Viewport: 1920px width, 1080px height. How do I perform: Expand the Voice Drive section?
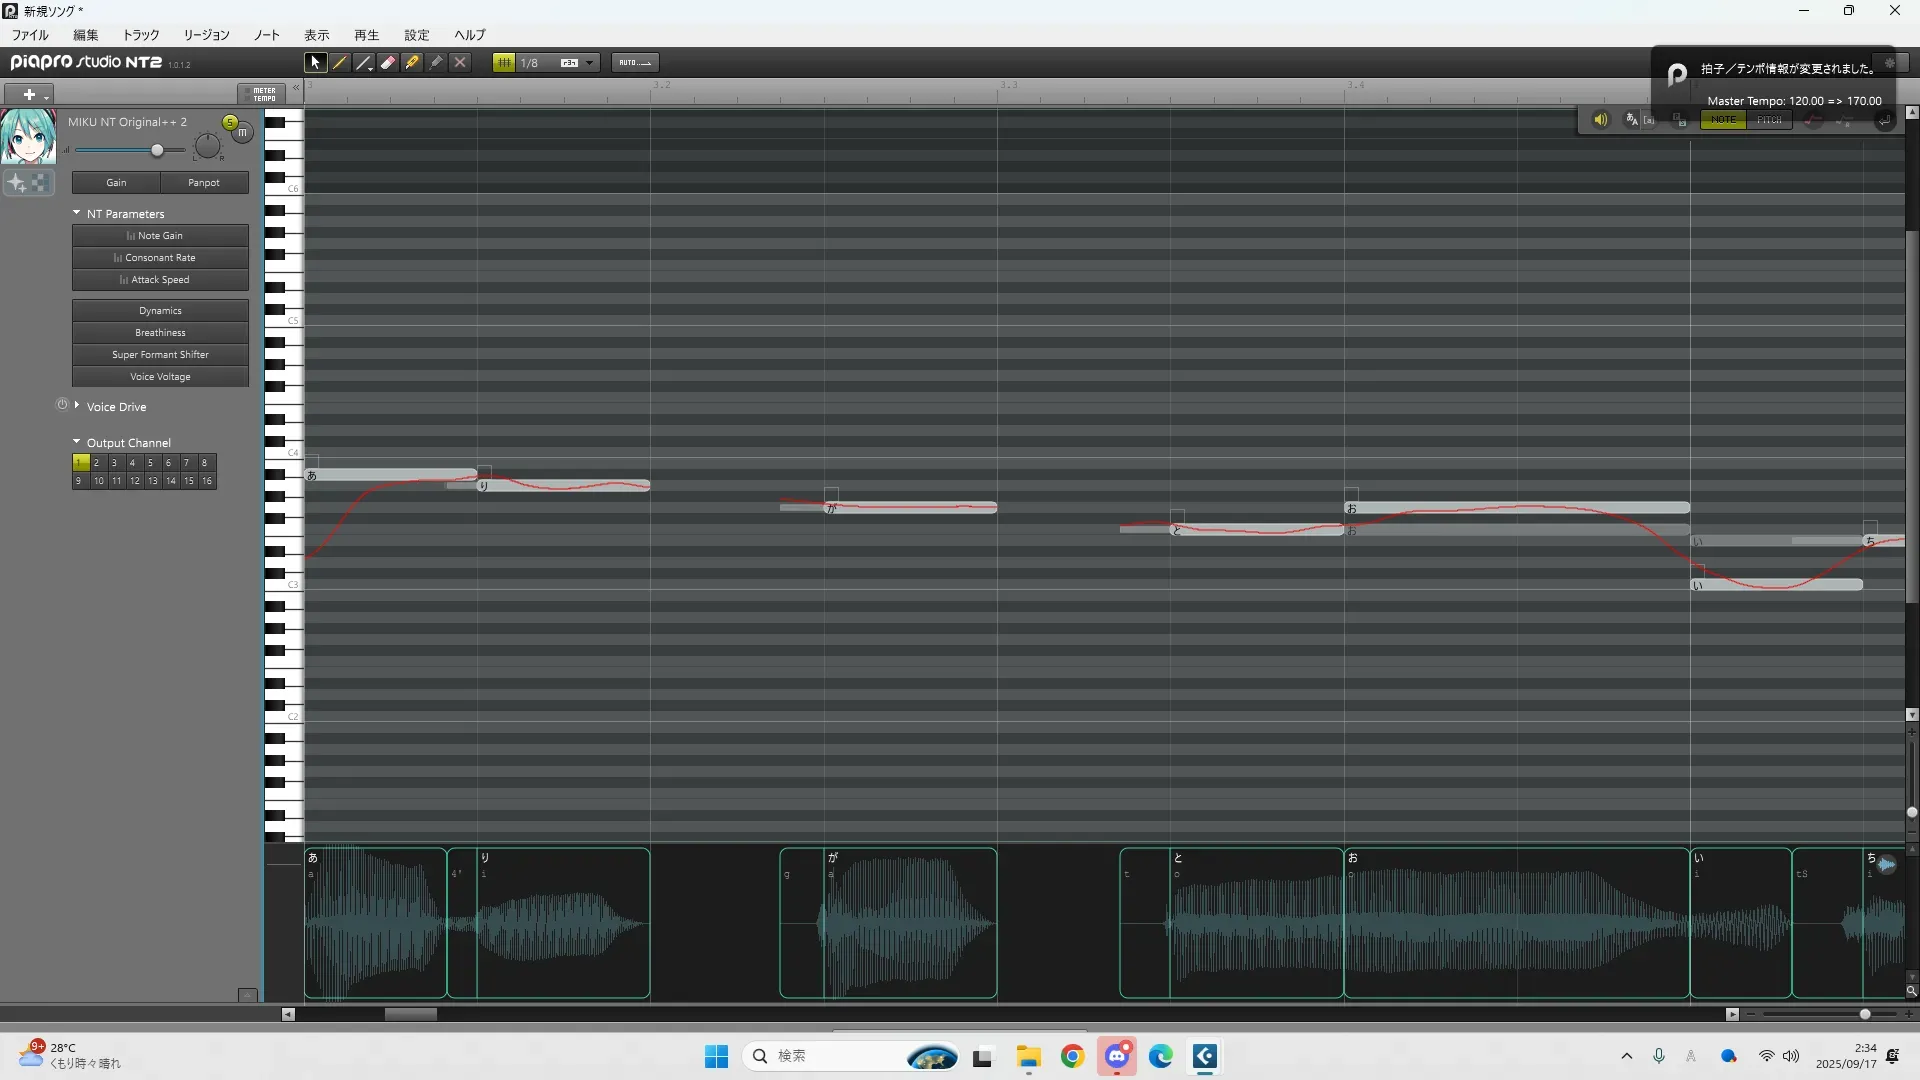(x=77, y=406)
